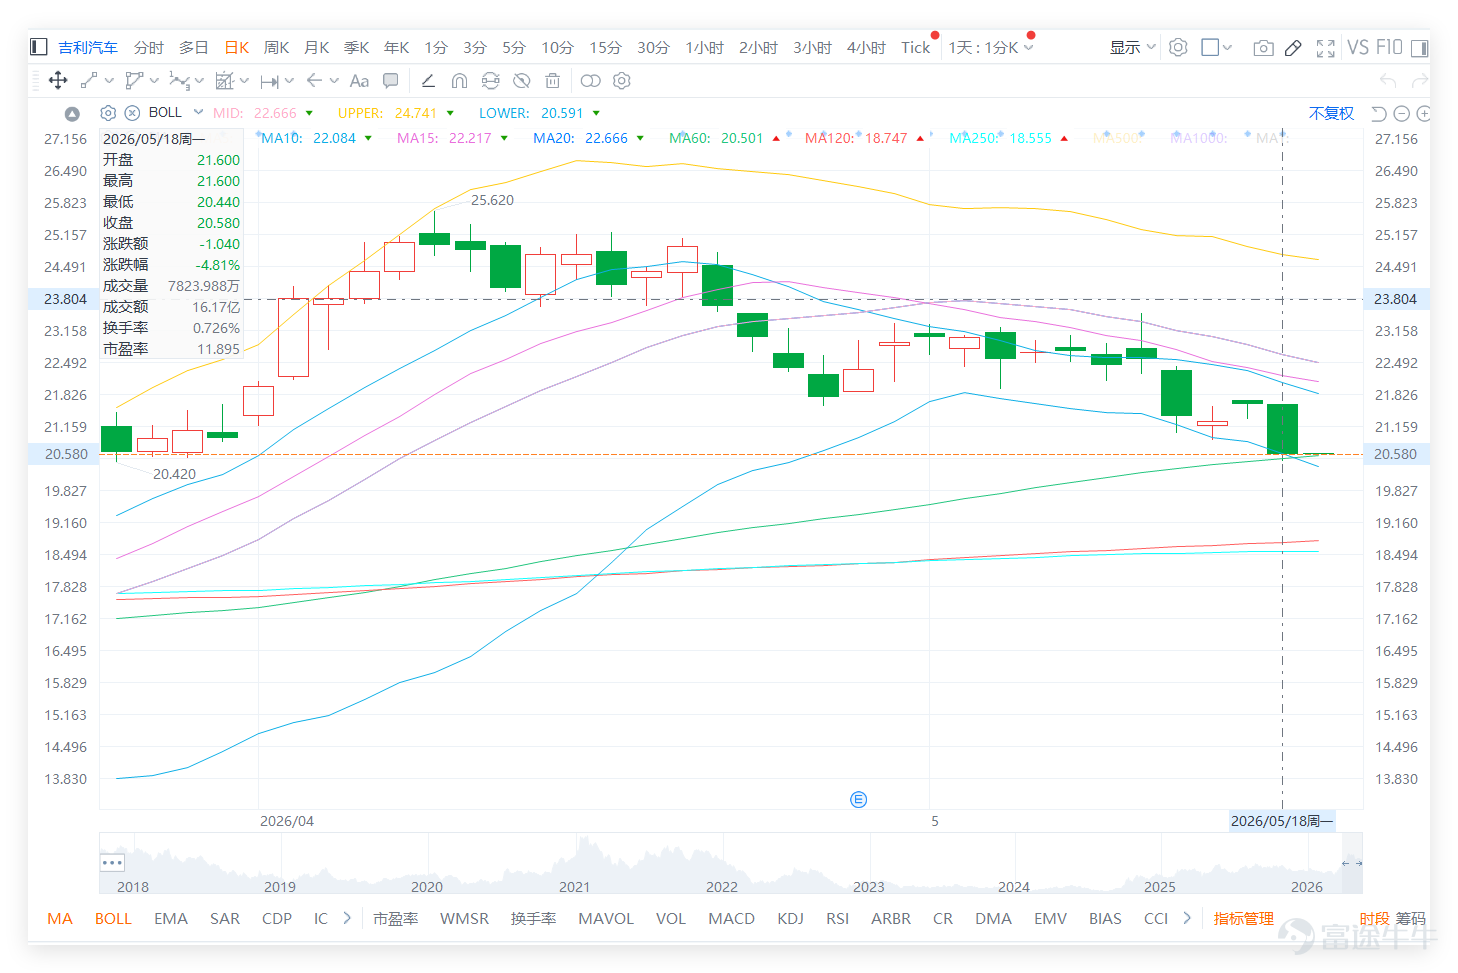The width and height of the screenshot is (1458, 973).
Task: Open drawing toolbar settings gear
Action: tap(622, 81)
